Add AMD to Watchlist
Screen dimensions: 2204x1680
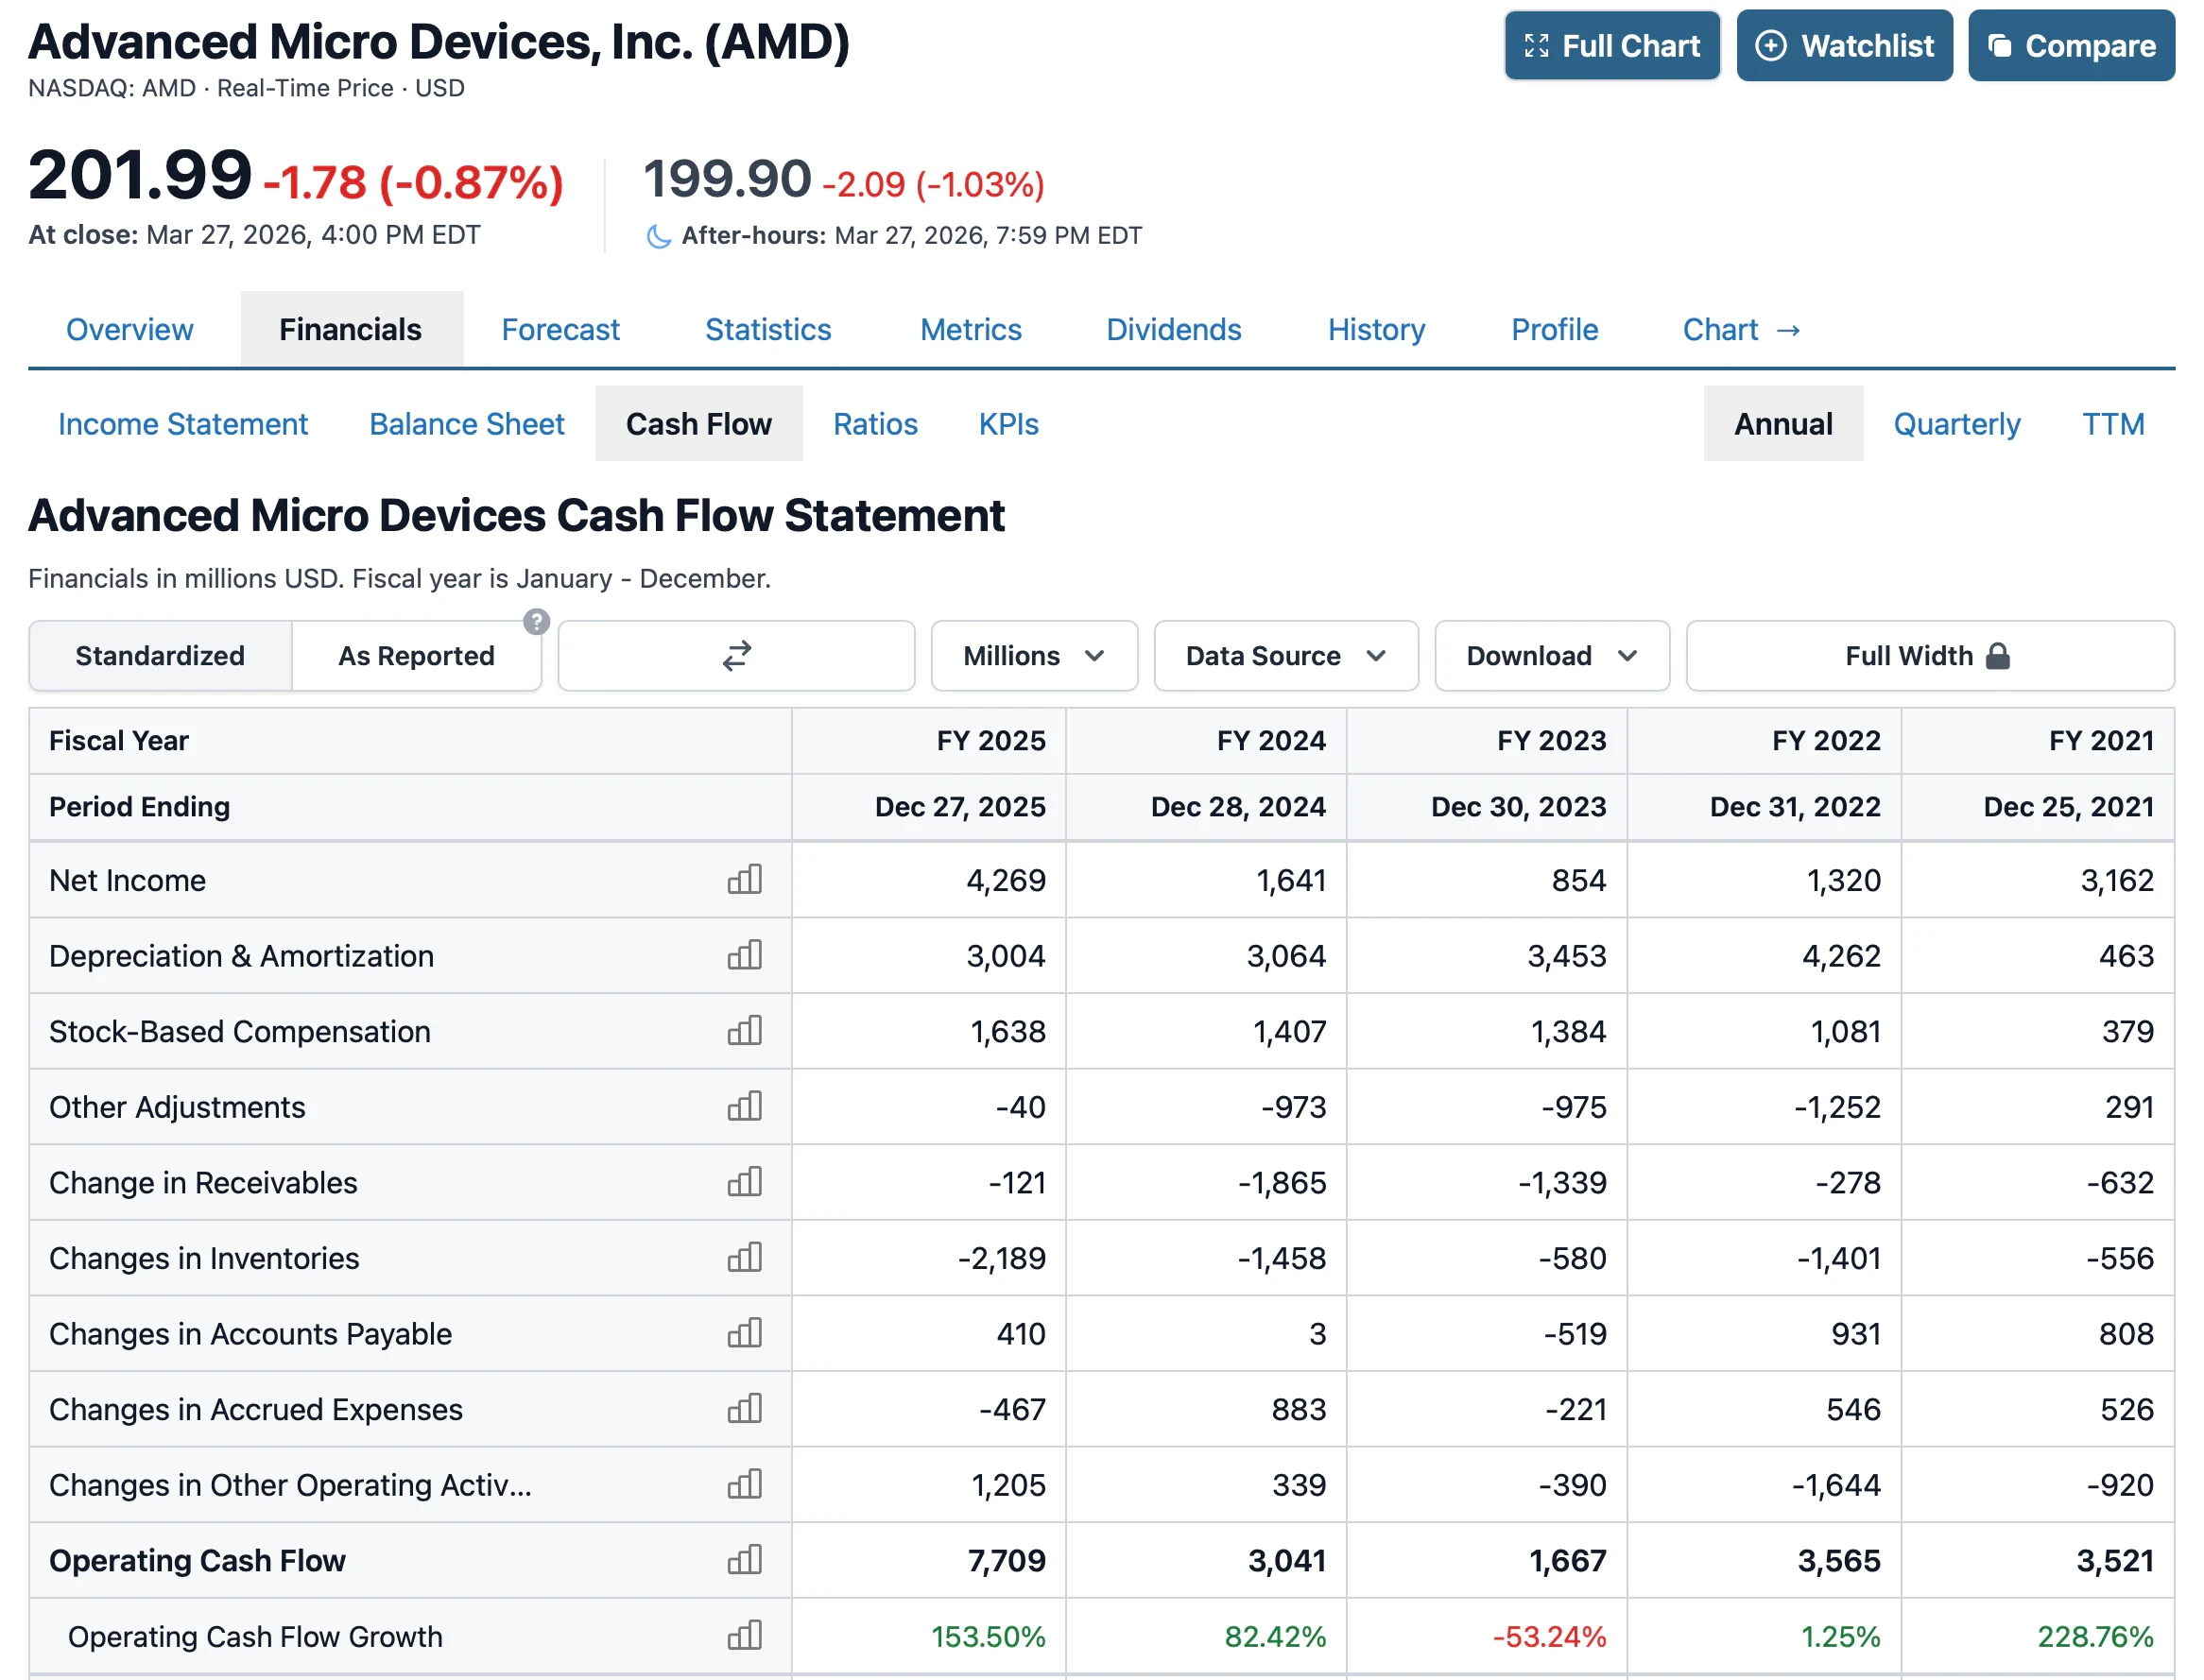click(1844, 46)
